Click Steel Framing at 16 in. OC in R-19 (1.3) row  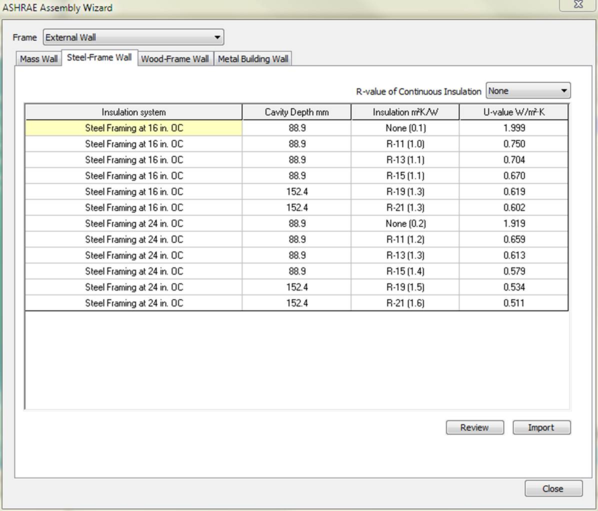pyautogui.click(x=134, y=192)
